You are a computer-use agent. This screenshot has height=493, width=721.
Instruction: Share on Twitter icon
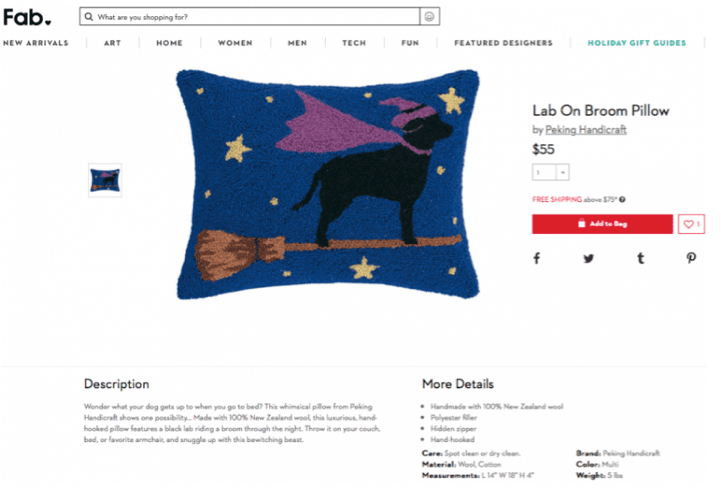(x=589, y=258)
